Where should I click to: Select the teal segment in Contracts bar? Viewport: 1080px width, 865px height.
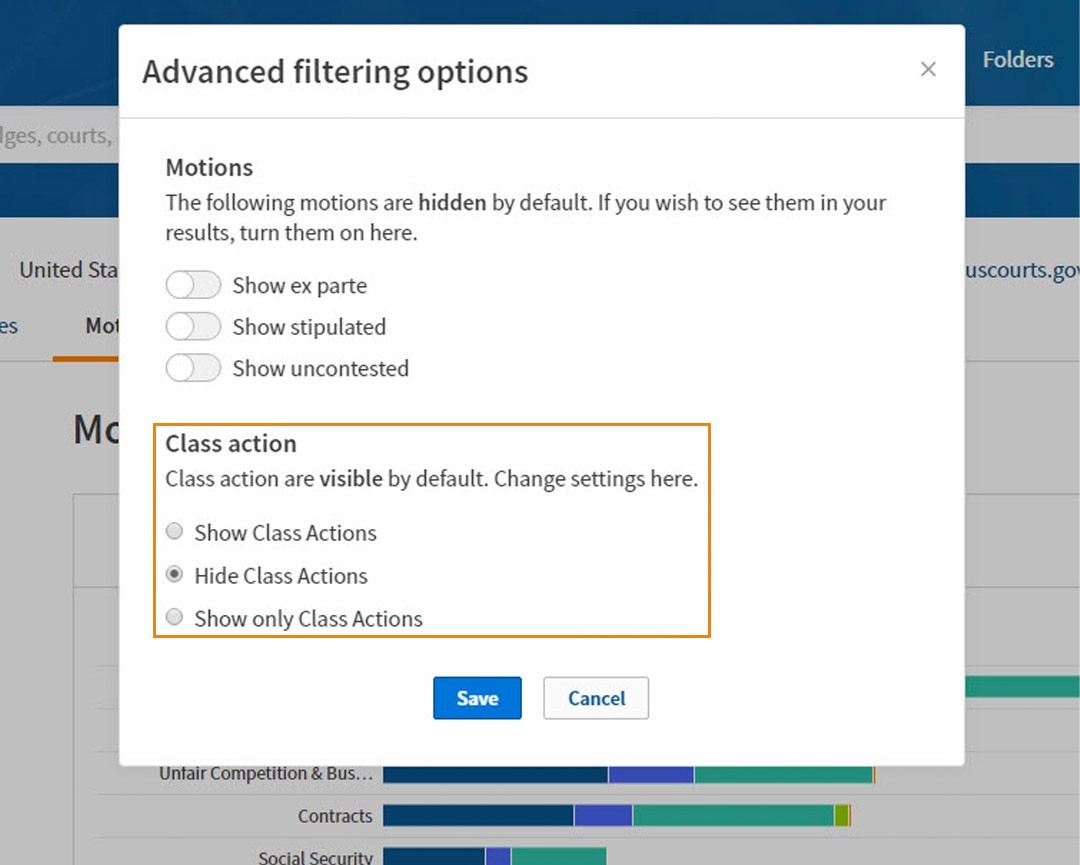732,816
